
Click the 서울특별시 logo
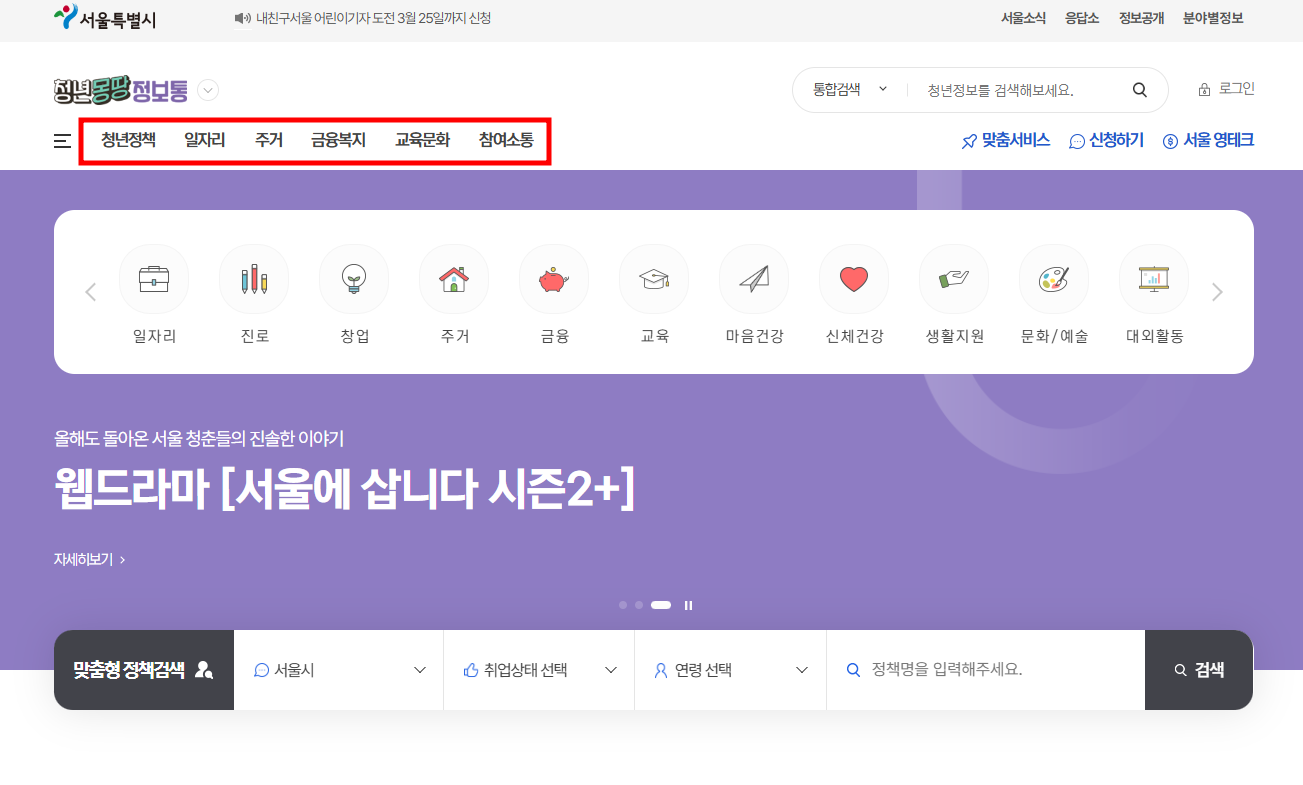tap(105, 18)
